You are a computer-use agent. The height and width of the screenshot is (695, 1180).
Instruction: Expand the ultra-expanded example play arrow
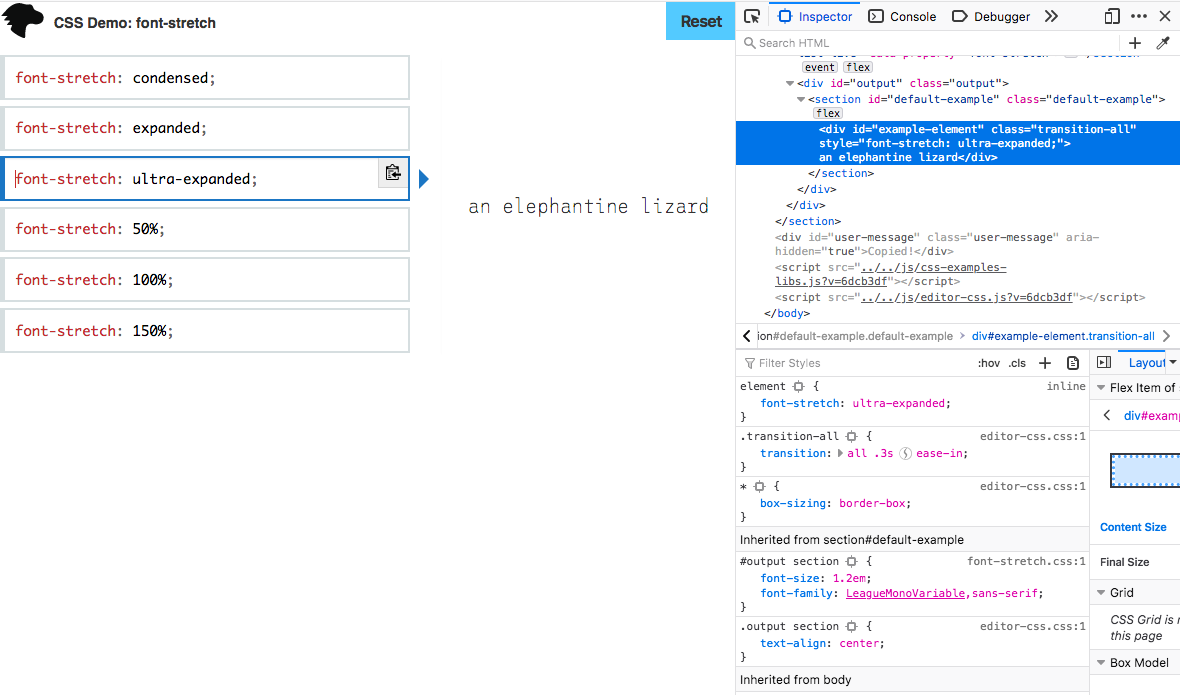424,178
